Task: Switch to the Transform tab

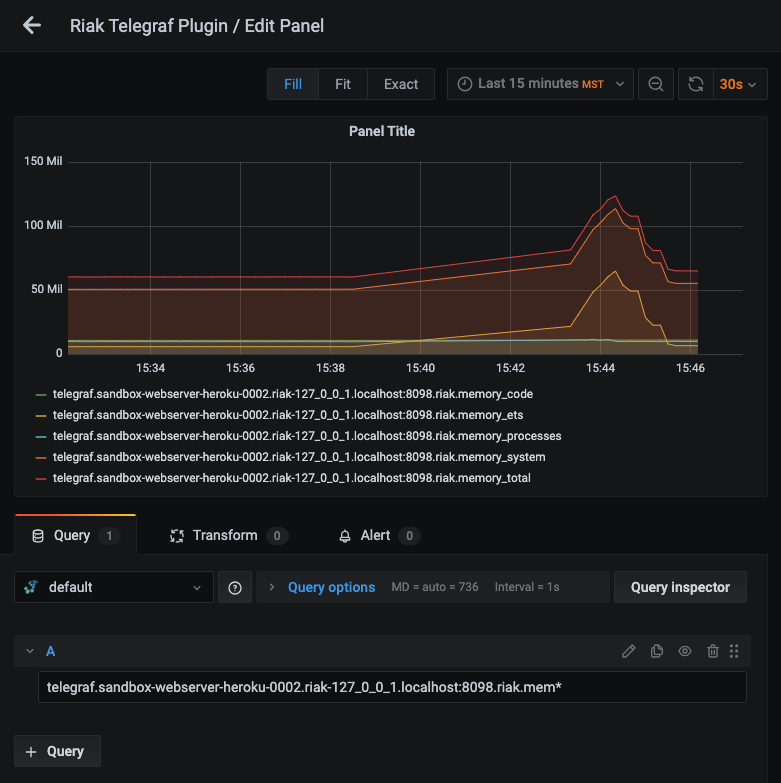Action: (x=229, y=535)
